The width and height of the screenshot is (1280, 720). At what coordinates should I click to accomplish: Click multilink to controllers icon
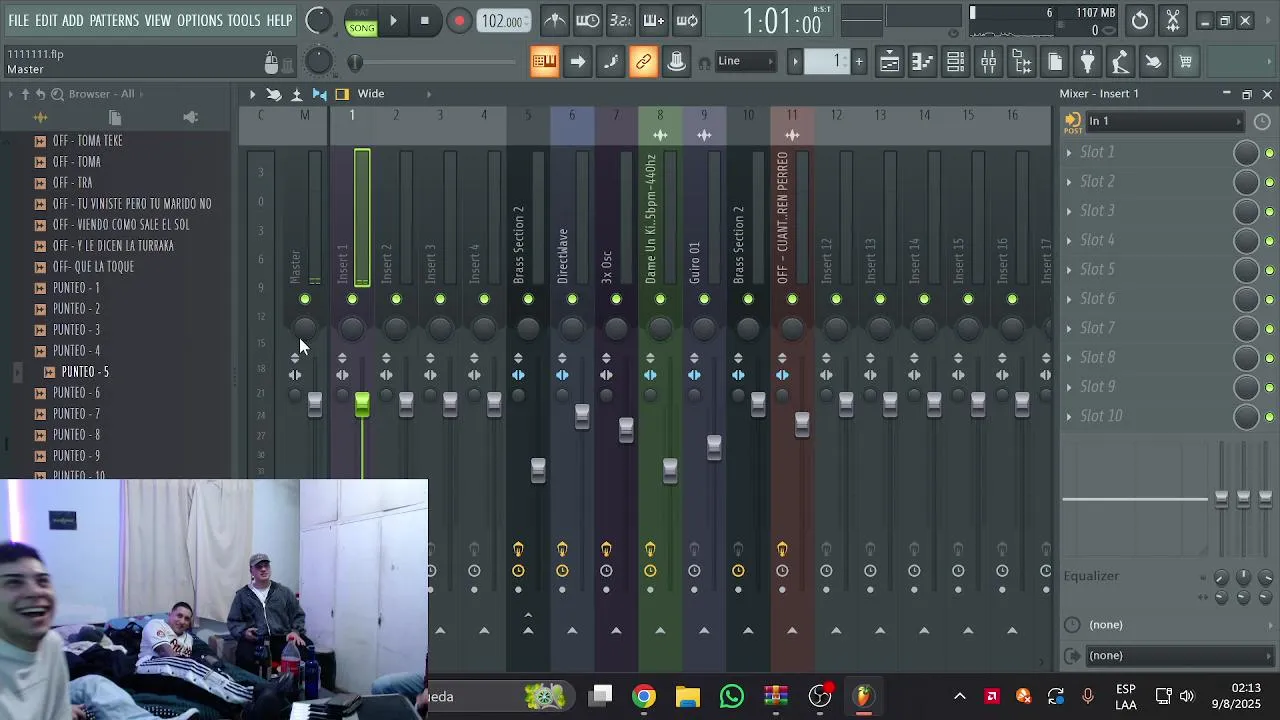676,62
